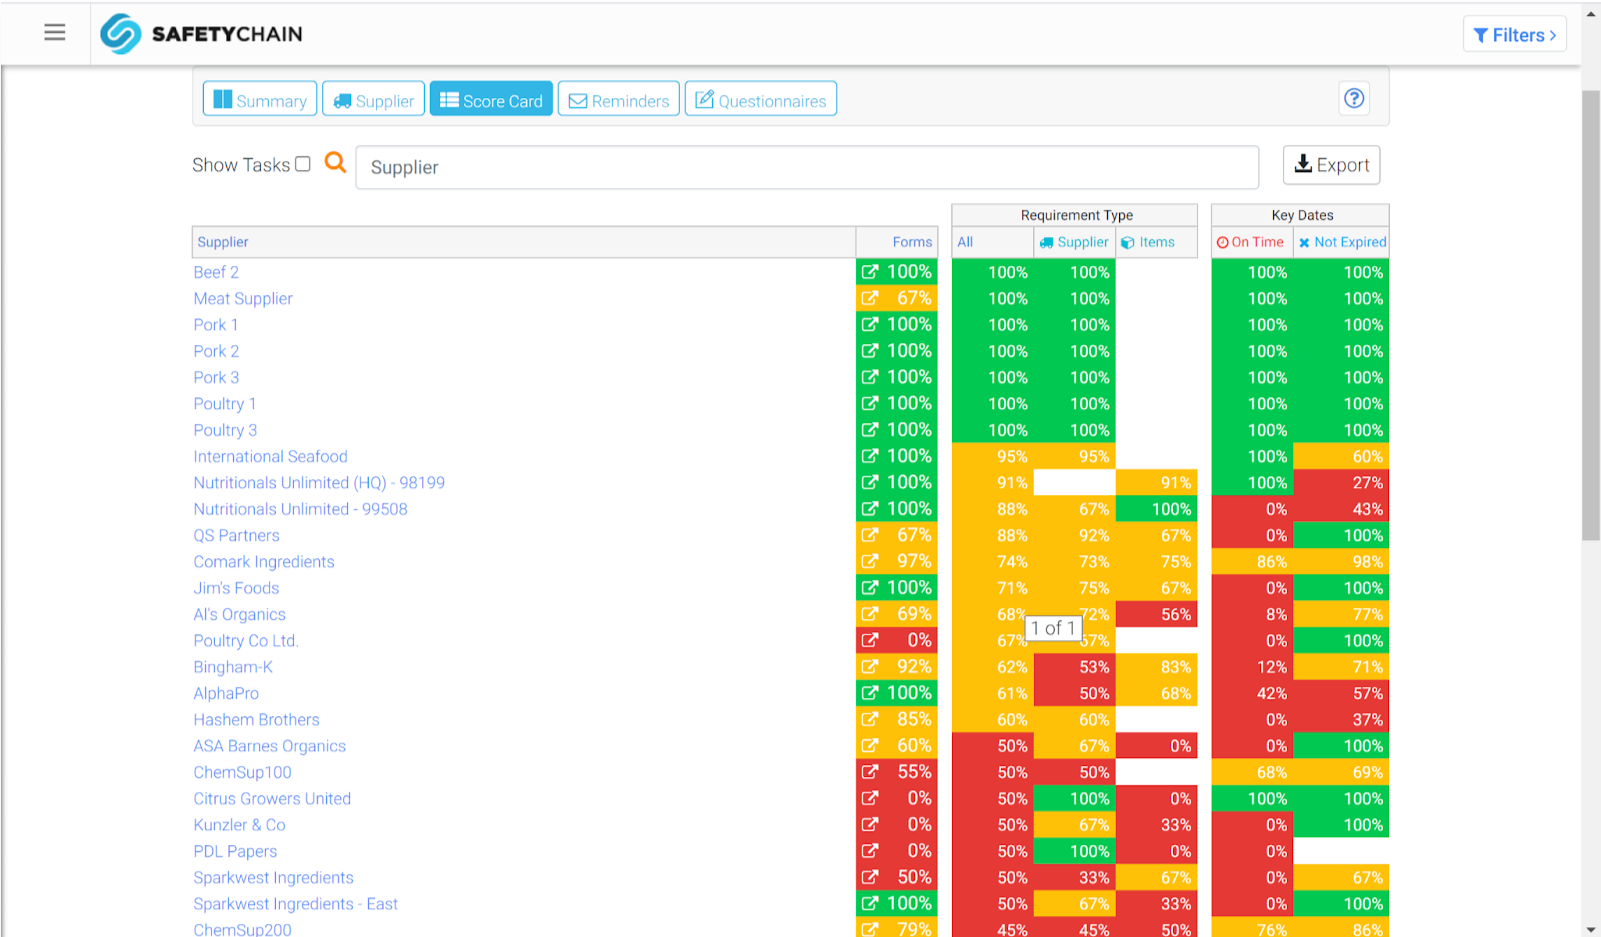1601x937 pixels.
Task: Expand the Filters panel
Action: [x=1514, y=35]
